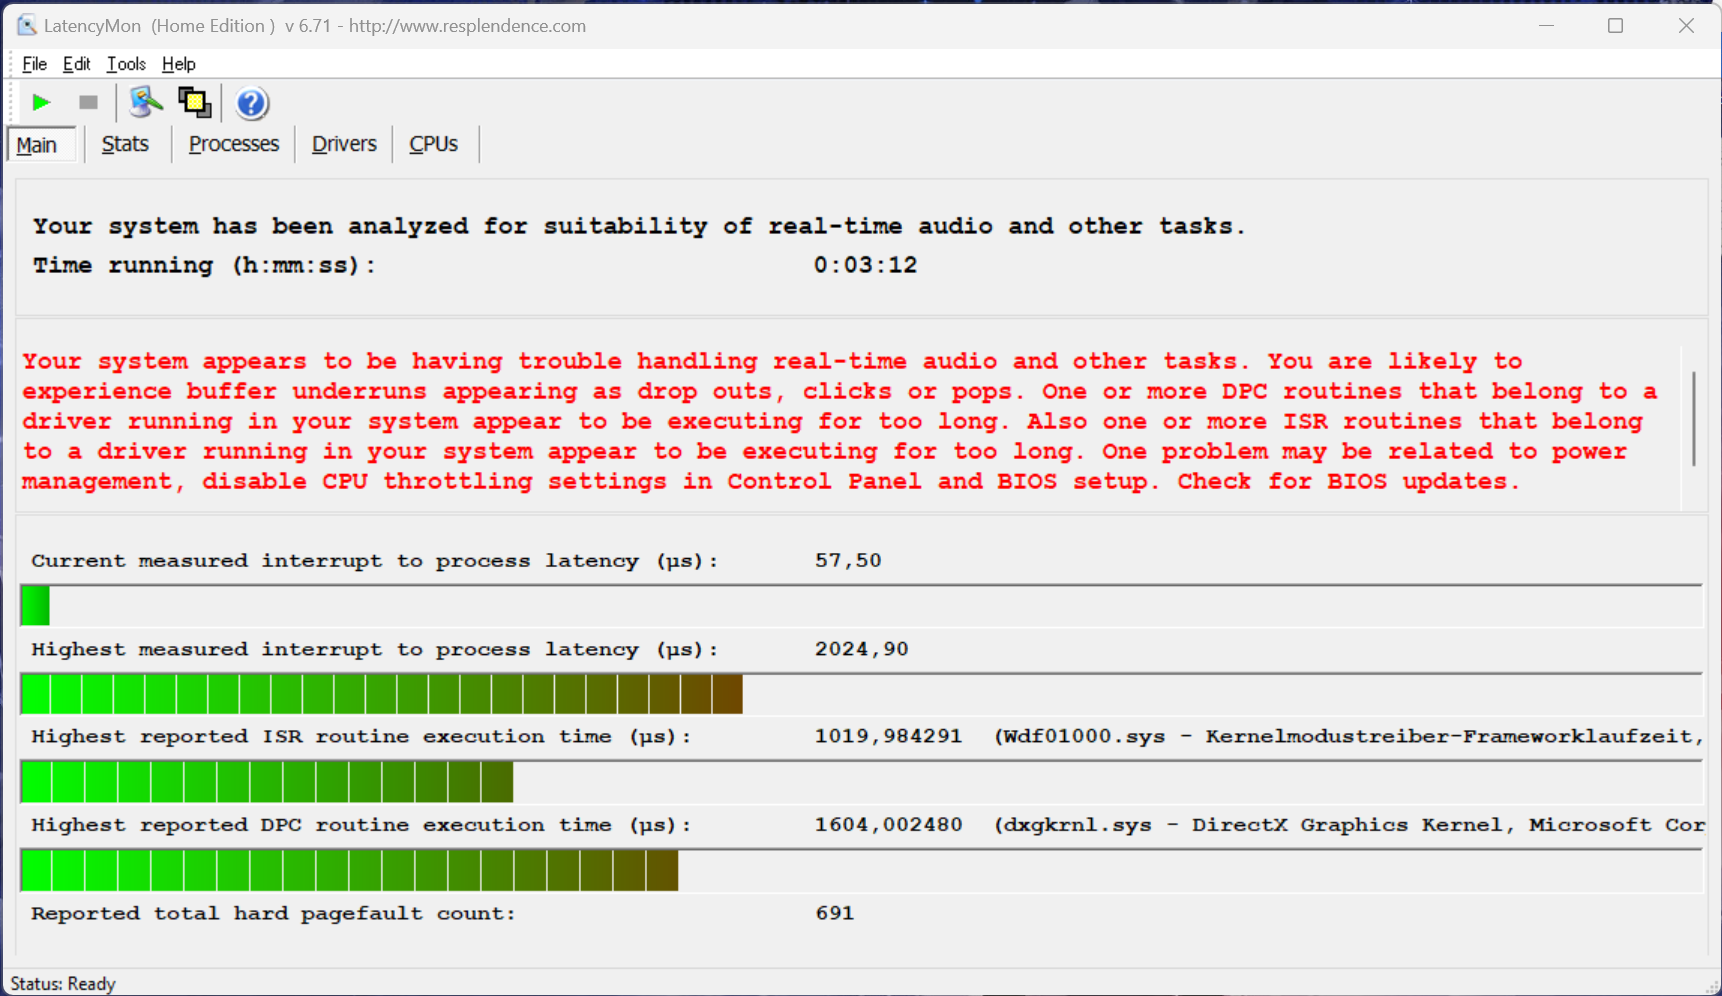Open help with the blue question mark icon
The height and width of the screenshot is (996, 1722).
252,103
